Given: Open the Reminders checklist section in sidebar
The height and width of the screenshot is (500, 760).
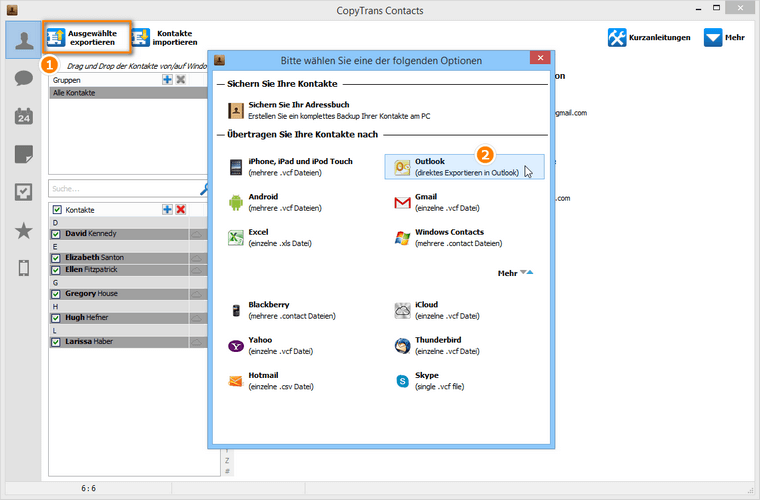Looking at the screenshot, I should tap(24, 192).
